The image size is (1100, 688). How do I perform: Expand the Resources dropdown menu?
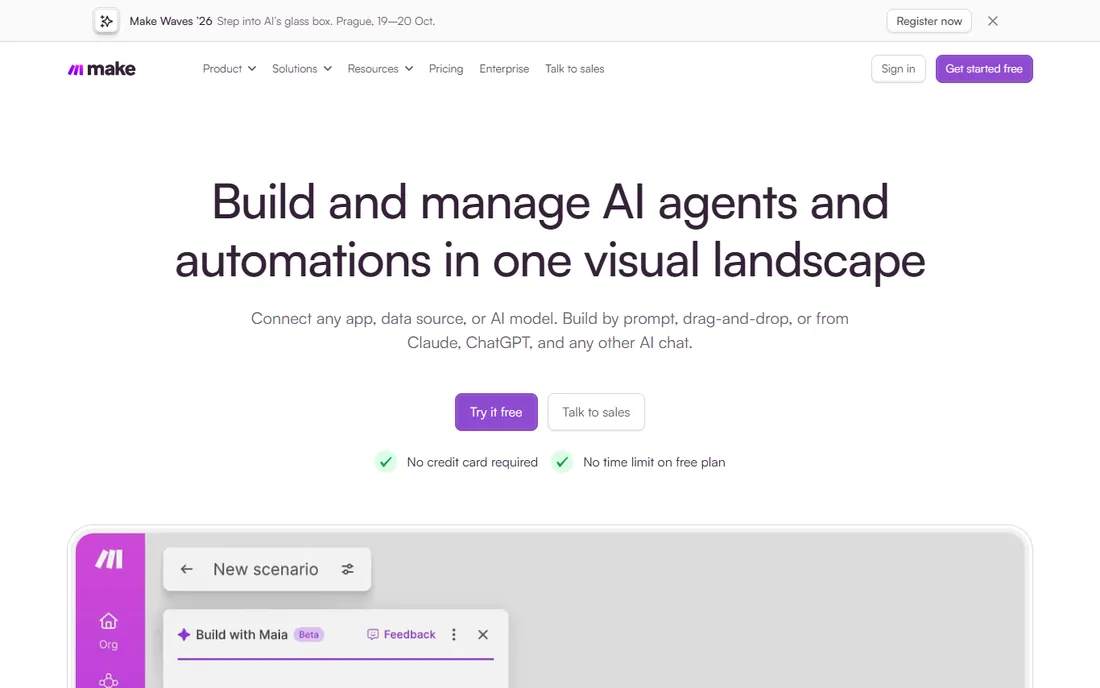(x=380, y=69)
